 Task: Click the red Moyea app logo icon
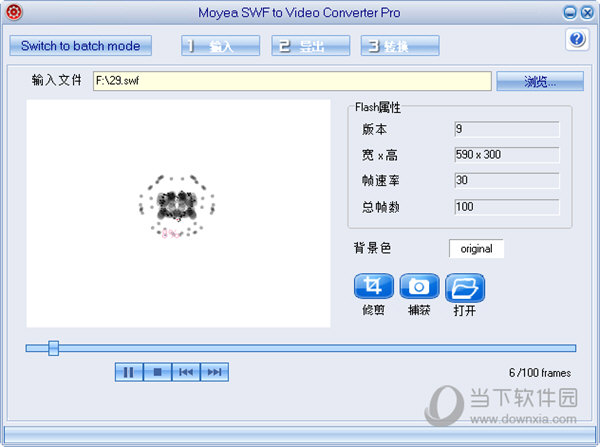(x=14, y=12)
